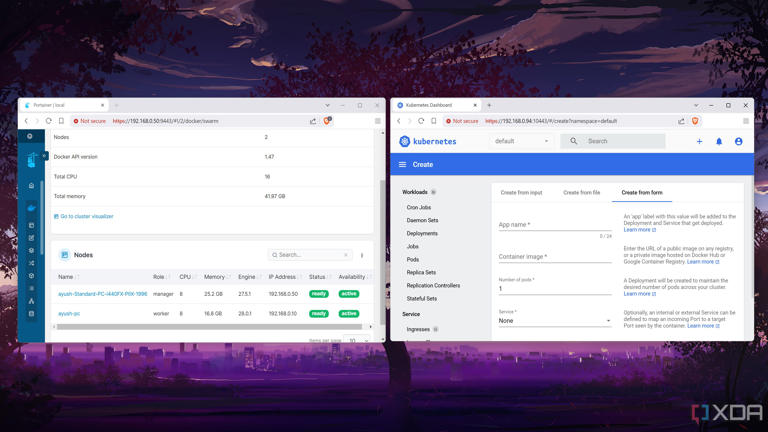The width and height of the screenshot is (768, 432).
Task: Open the default namespace dropdown
Action: click(x=522, y=141)
